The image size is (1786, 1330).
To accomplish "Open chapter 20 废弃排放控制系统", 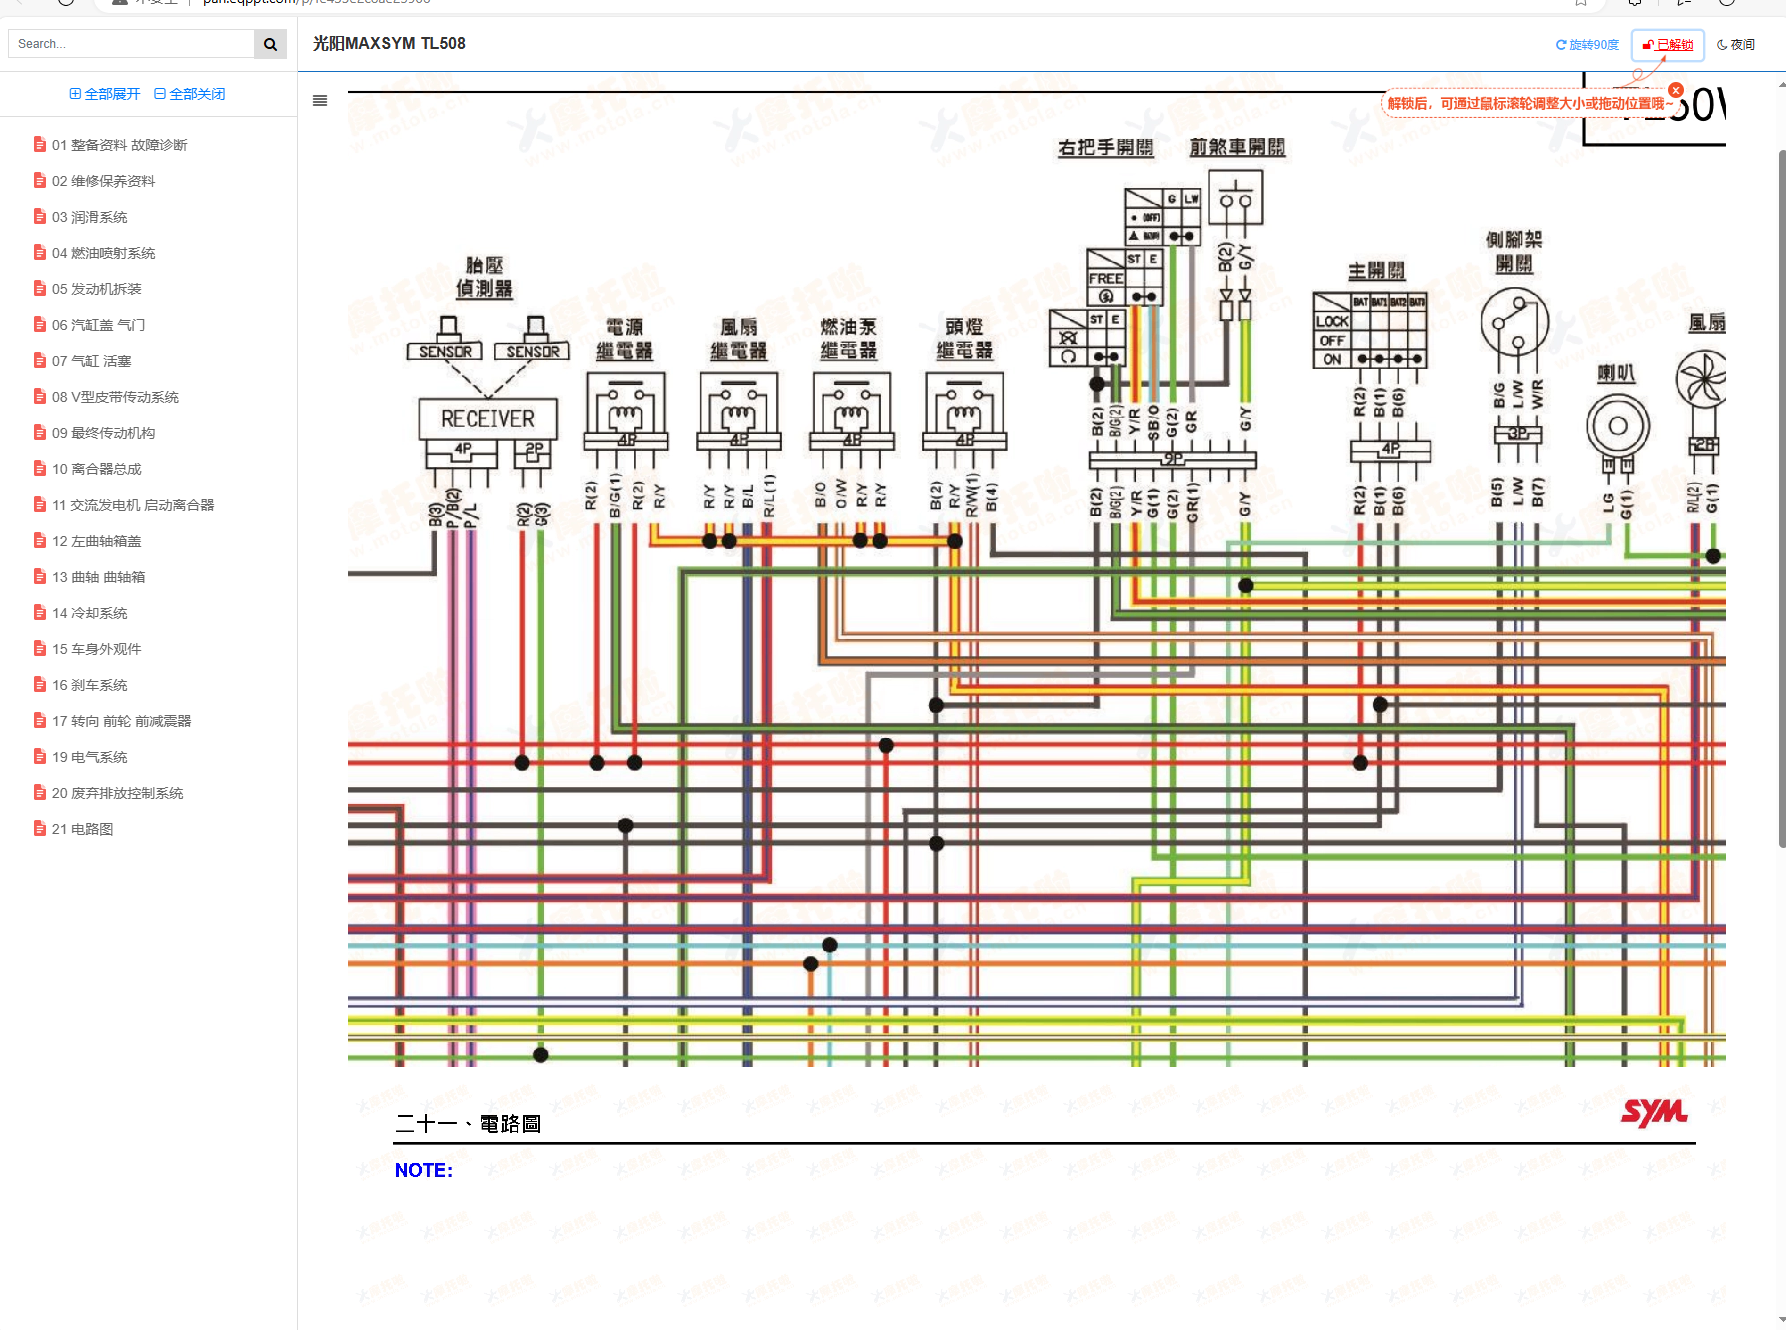I will click(x=117, y=793).
